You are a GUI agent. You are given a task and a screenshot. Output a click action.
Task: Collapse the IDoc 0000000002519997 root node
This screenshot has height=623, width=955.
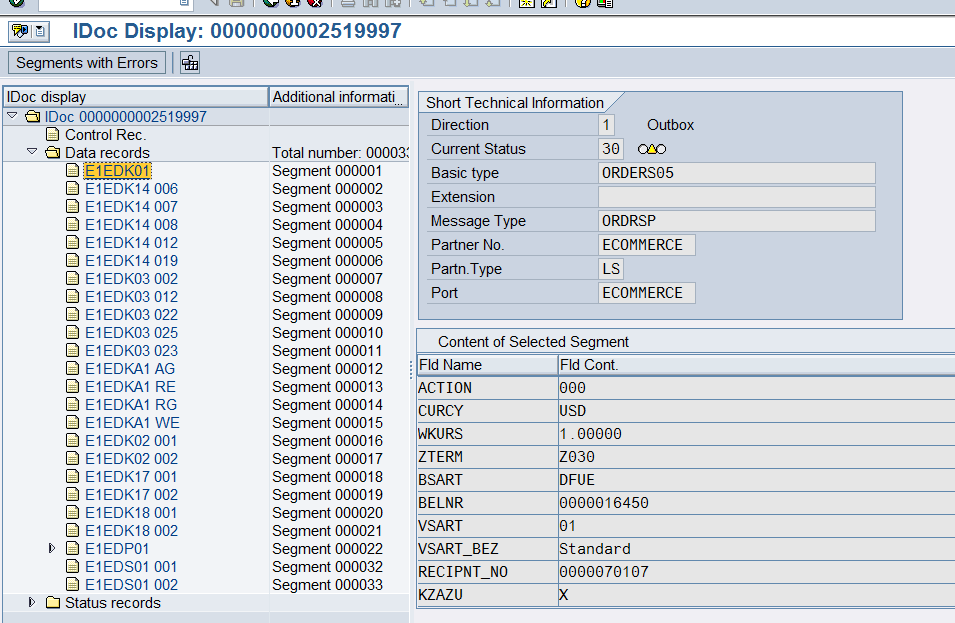[x=12, y=117]
